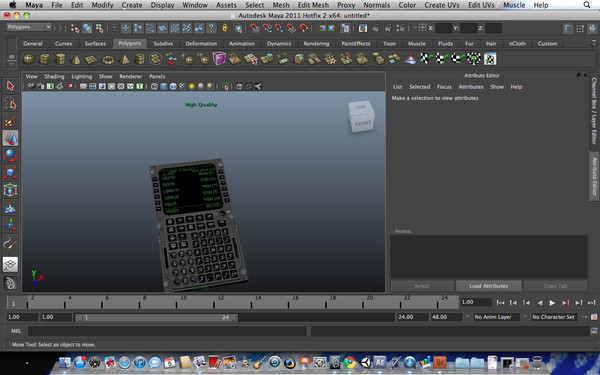Click the Universal Manipulator tool
This screenshot has height=375, width=600.
click(10, 190)
